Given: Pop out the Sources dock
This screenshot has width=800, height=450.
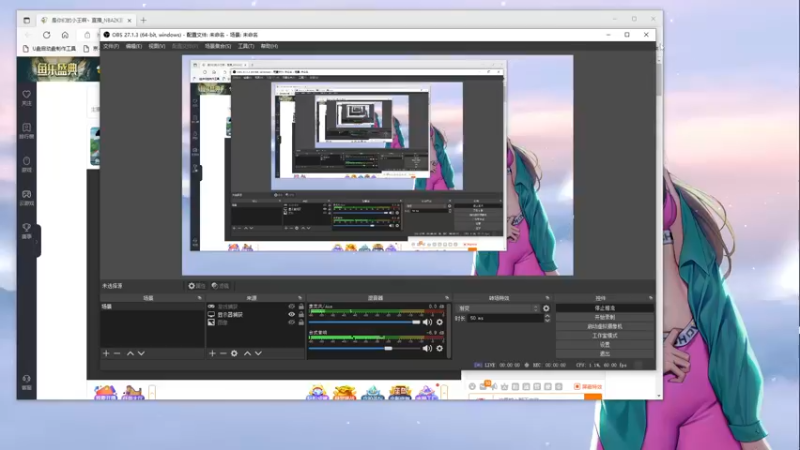Looking at the screenshot, I should point(300,298).
